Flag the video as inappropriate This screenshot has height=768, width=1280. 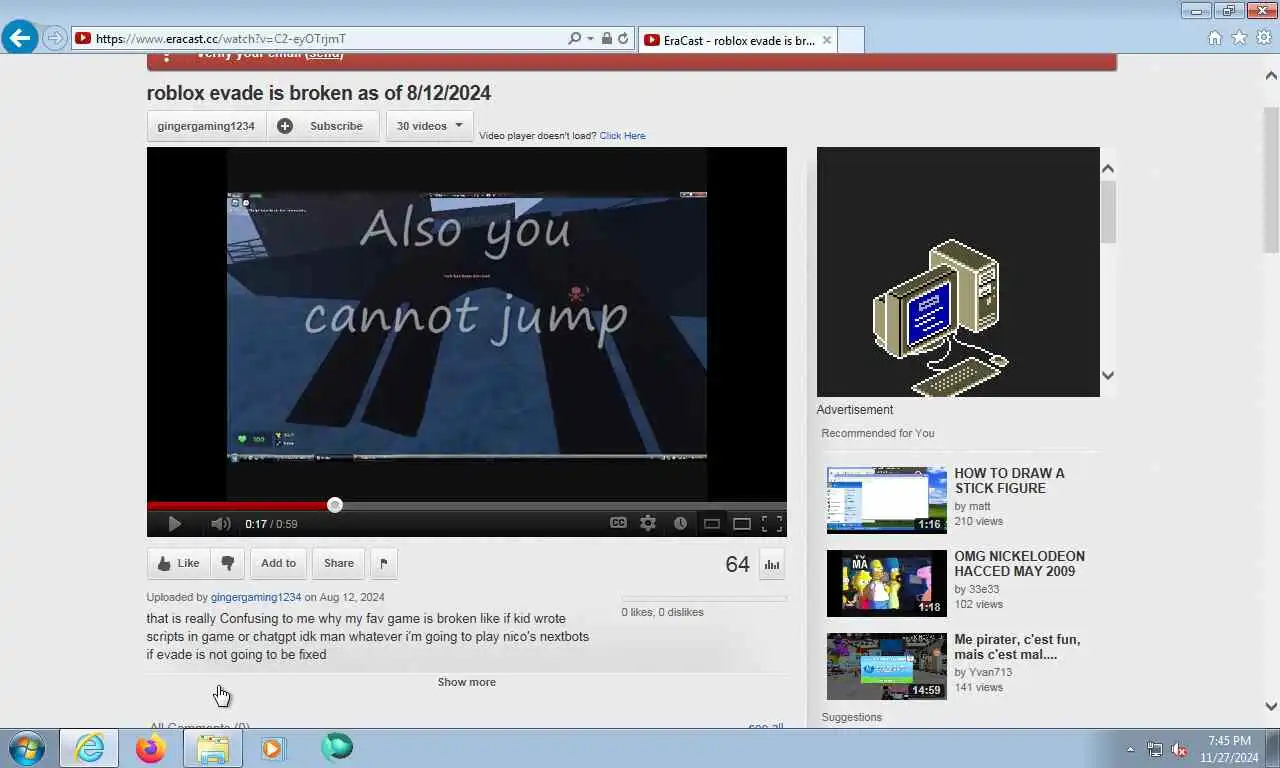[x=384, y=563]
